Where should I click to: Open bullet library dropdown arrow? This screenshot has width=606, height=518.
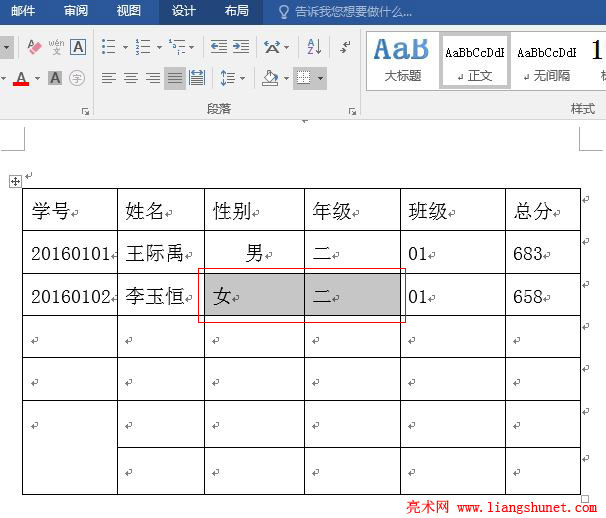click(125, 47)
